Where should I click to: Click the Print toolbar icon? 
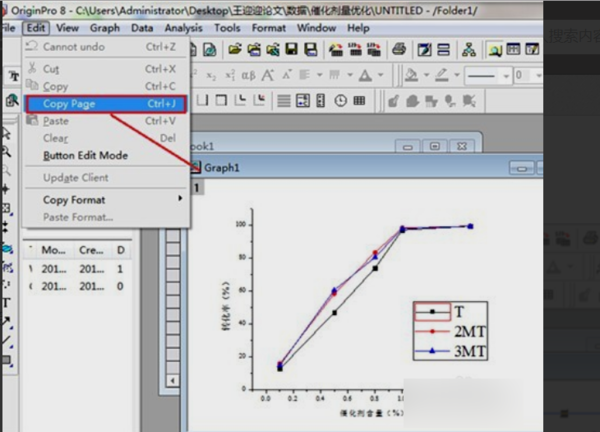click(399, 49)
